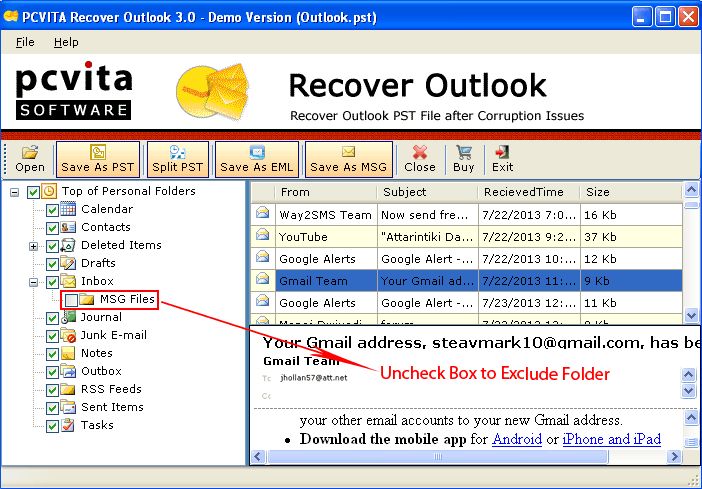
Task: Click envelope icon of YouTube message
Action: click(263, 235)
